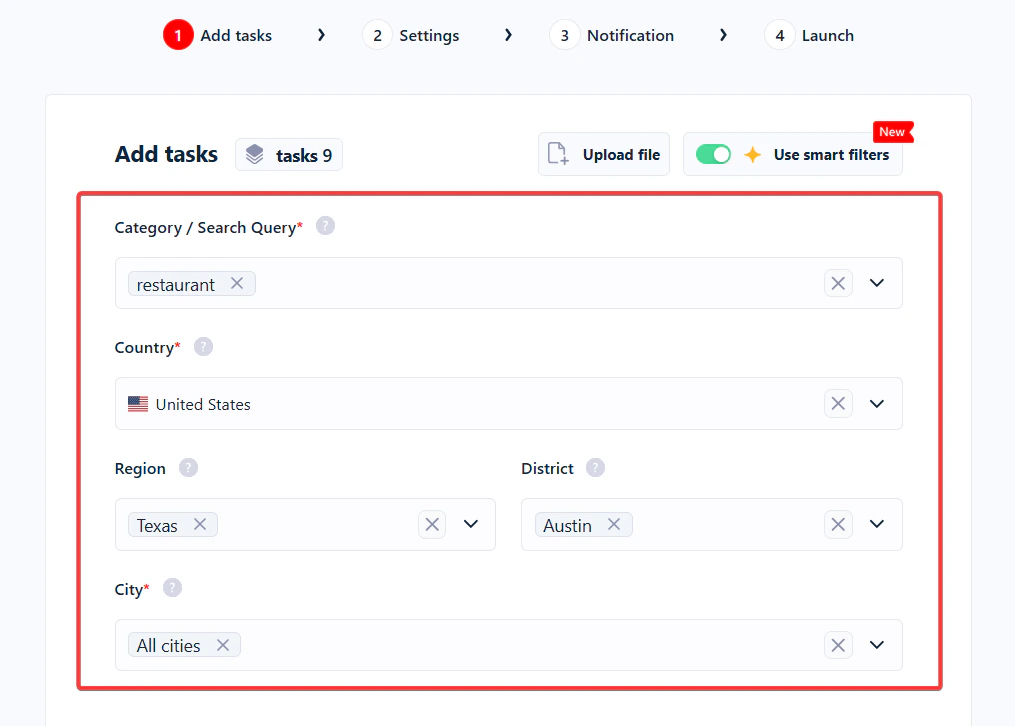Go to step 2 Settings
Viewport: 1015px width, 726px height.
[x=411, y=35]
